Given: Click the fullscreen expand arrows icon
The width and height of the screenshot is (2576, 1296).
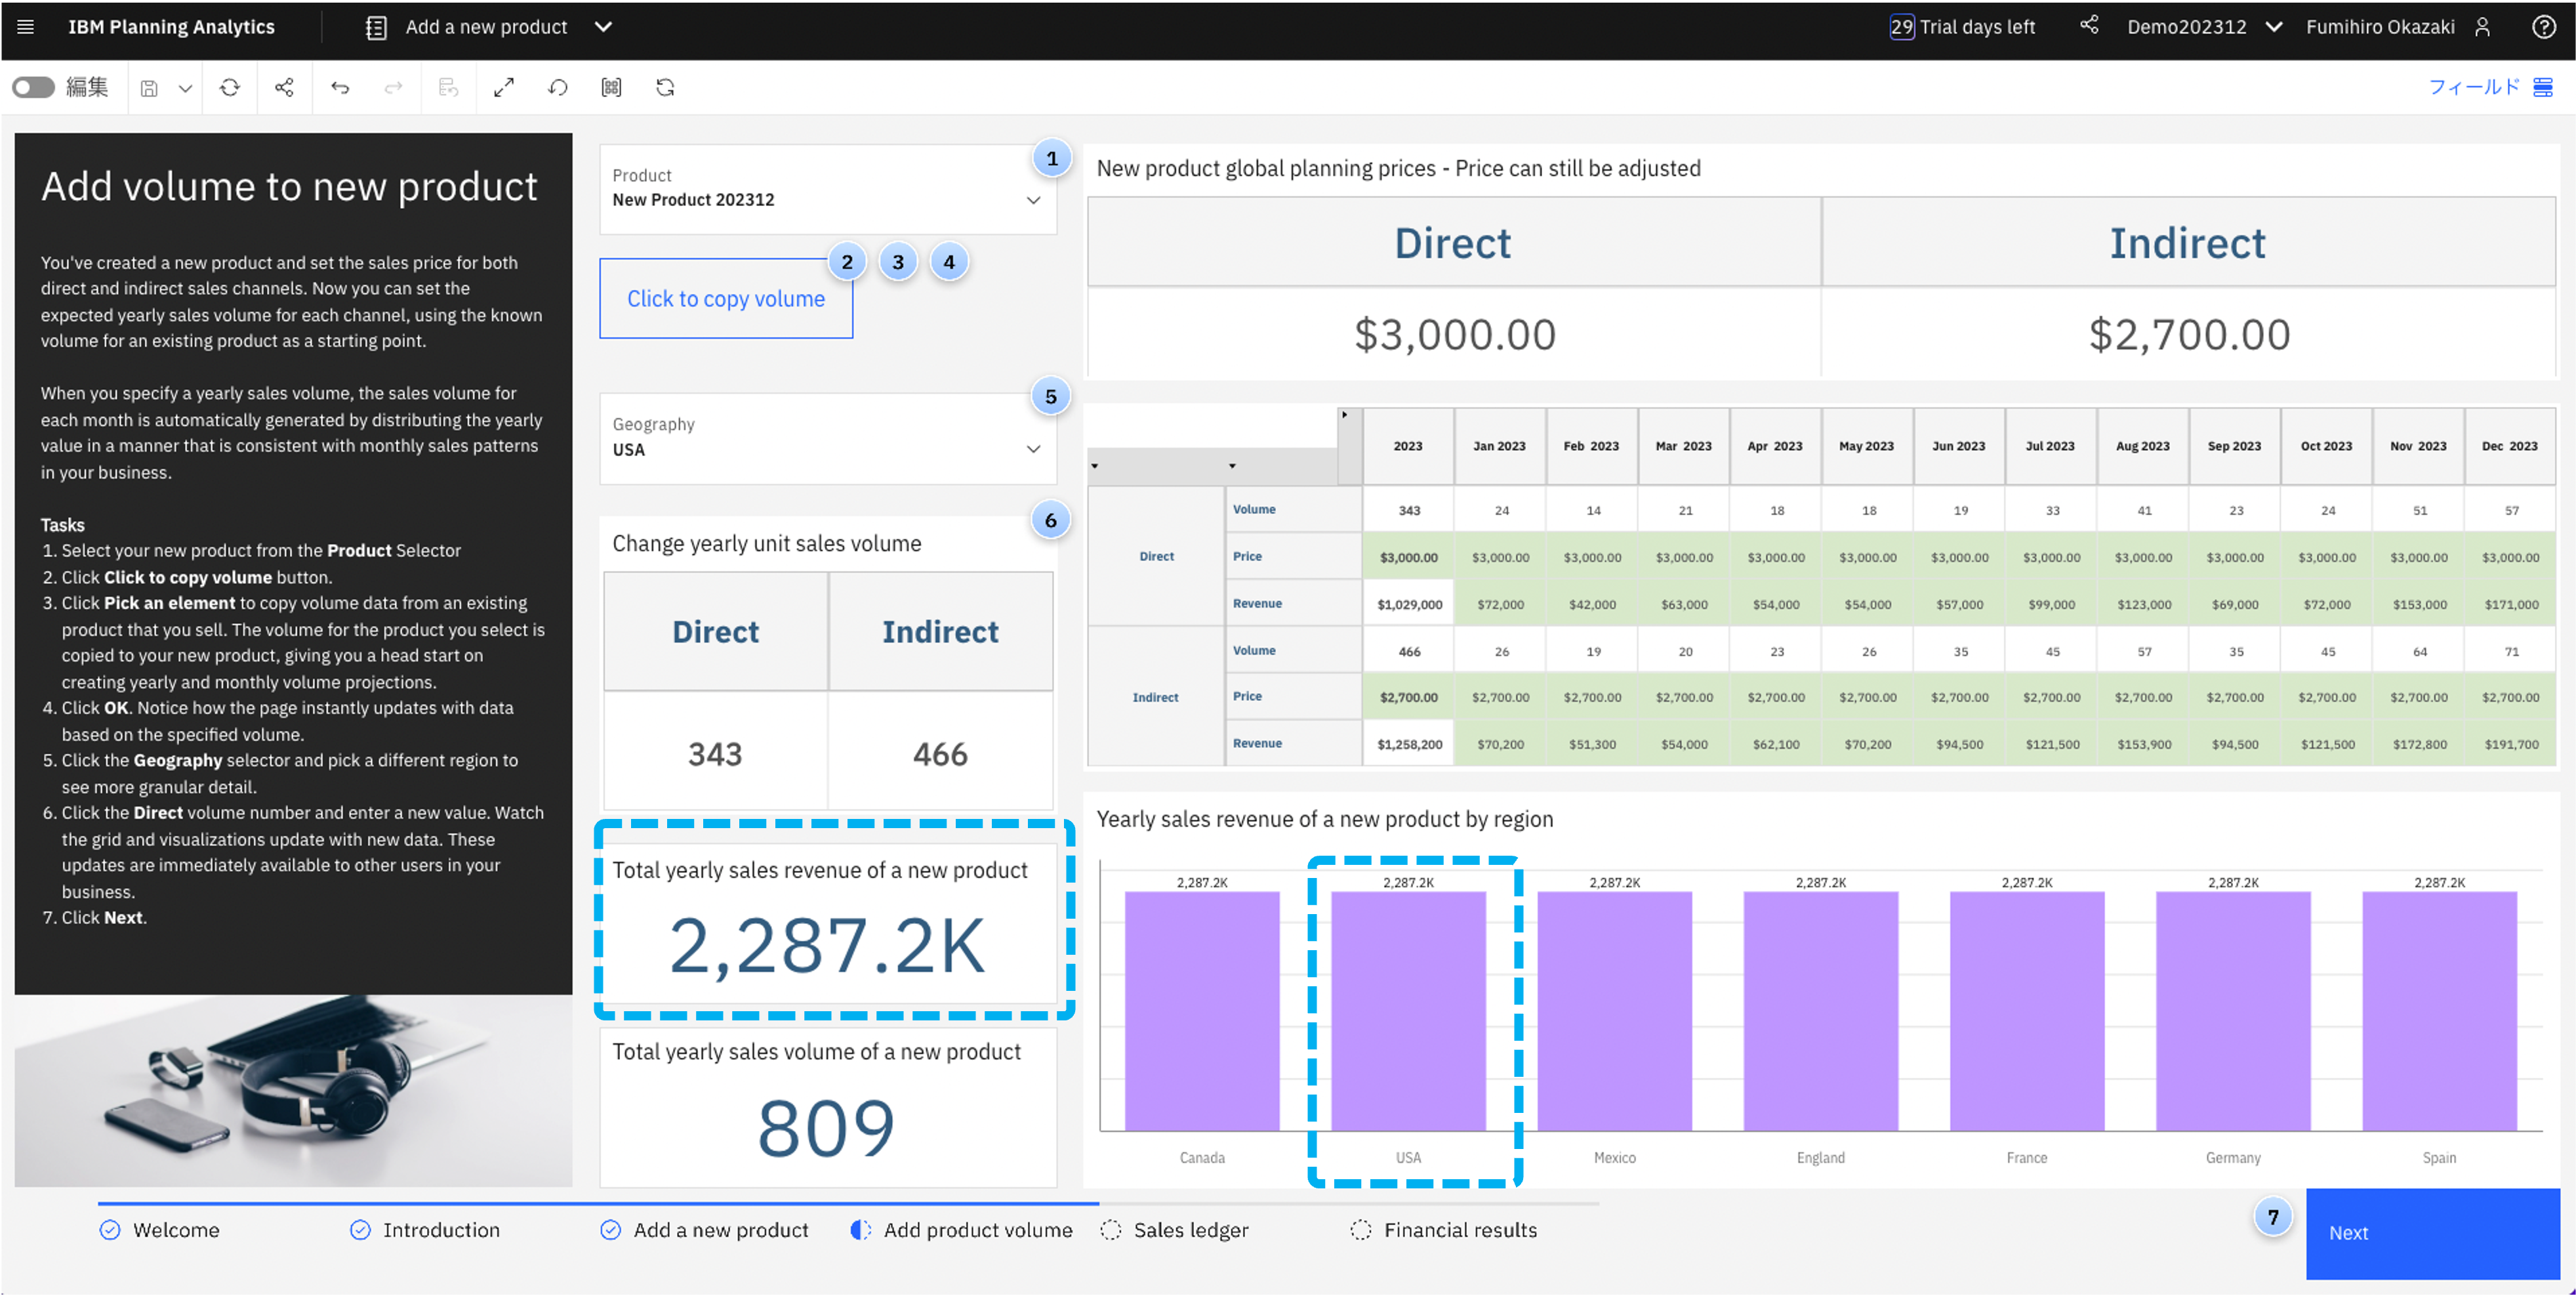Looking at the screenshot, I should [x=504, y=88].
